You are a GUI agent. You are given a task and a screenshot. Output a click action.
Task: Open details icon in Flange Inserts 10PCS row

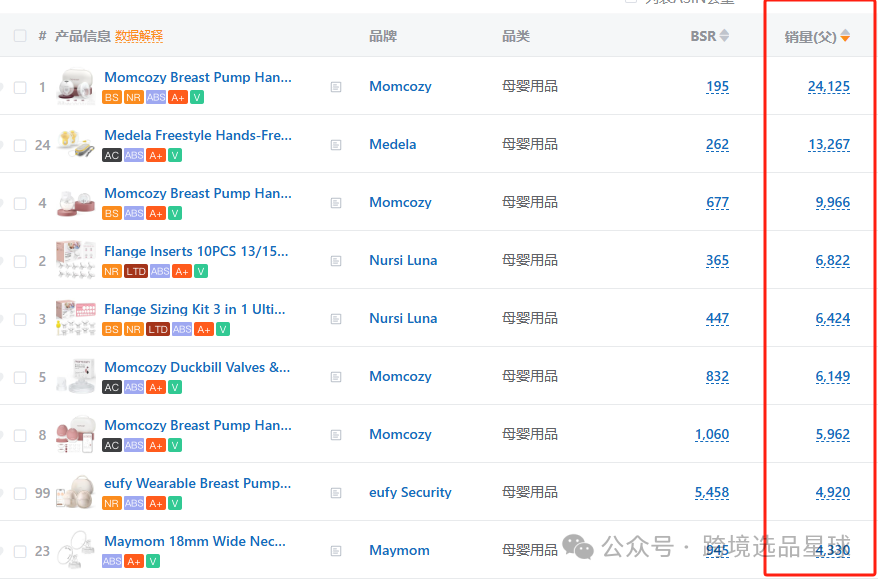[x=336, y=261]
